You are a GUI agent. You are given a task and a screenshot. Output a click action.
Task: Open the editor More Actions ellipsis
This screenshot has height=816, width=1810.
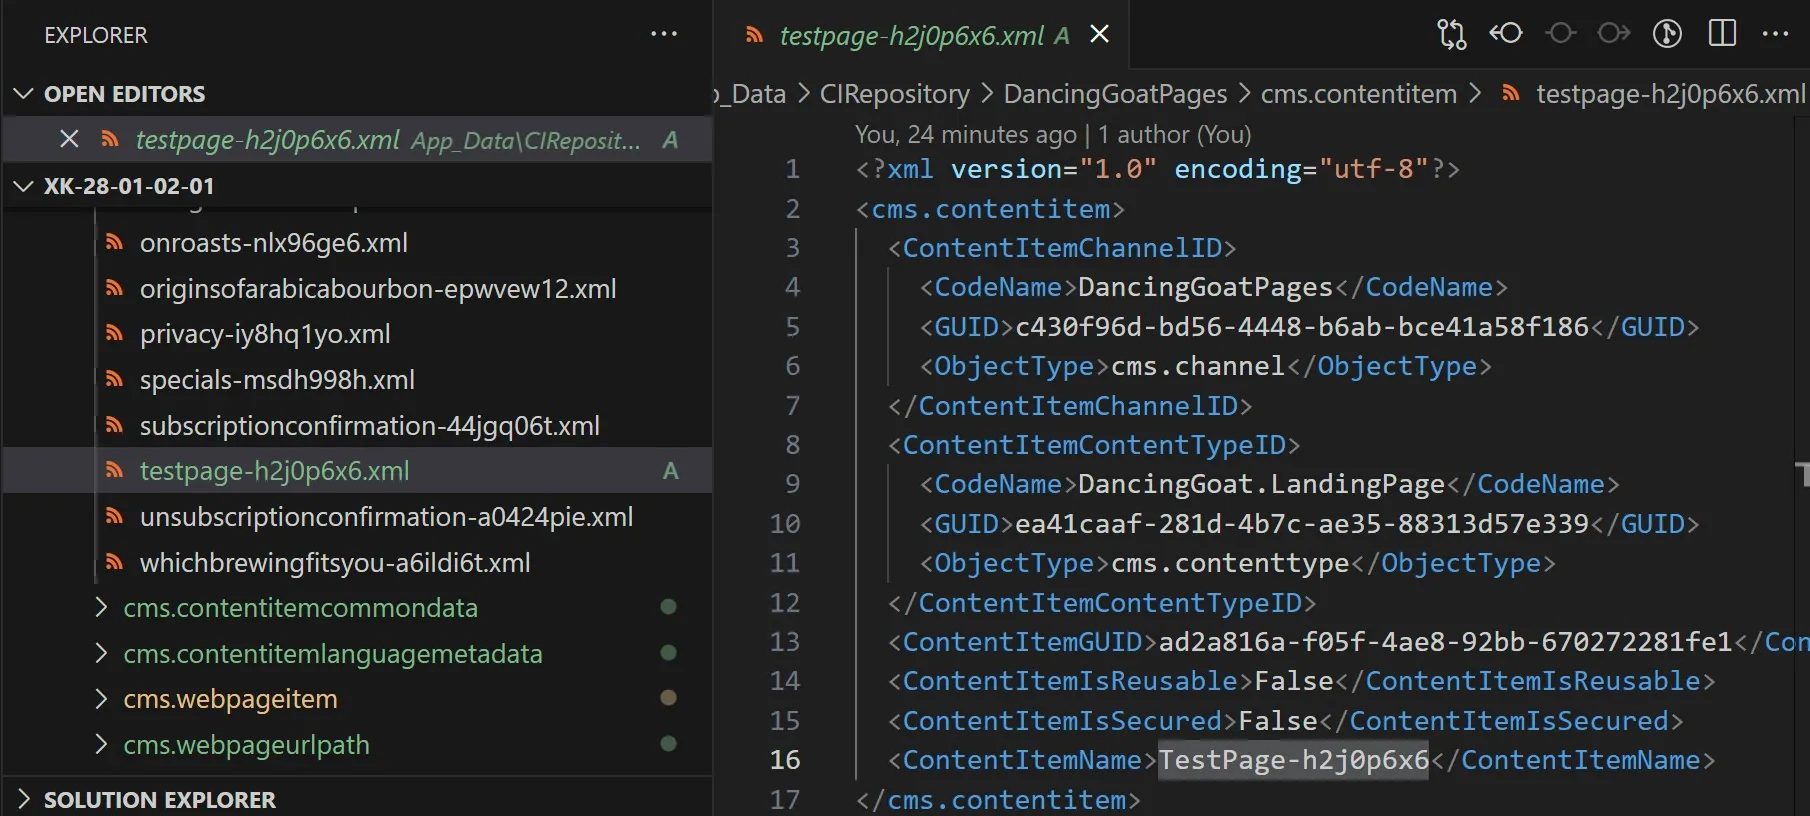pos(1775,34)
